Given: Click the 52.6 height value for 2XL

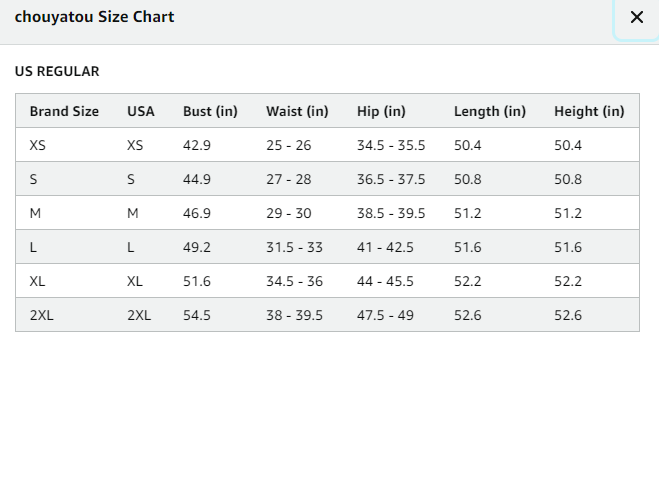Looking at the screenshot, I should [x=568, y=315].
